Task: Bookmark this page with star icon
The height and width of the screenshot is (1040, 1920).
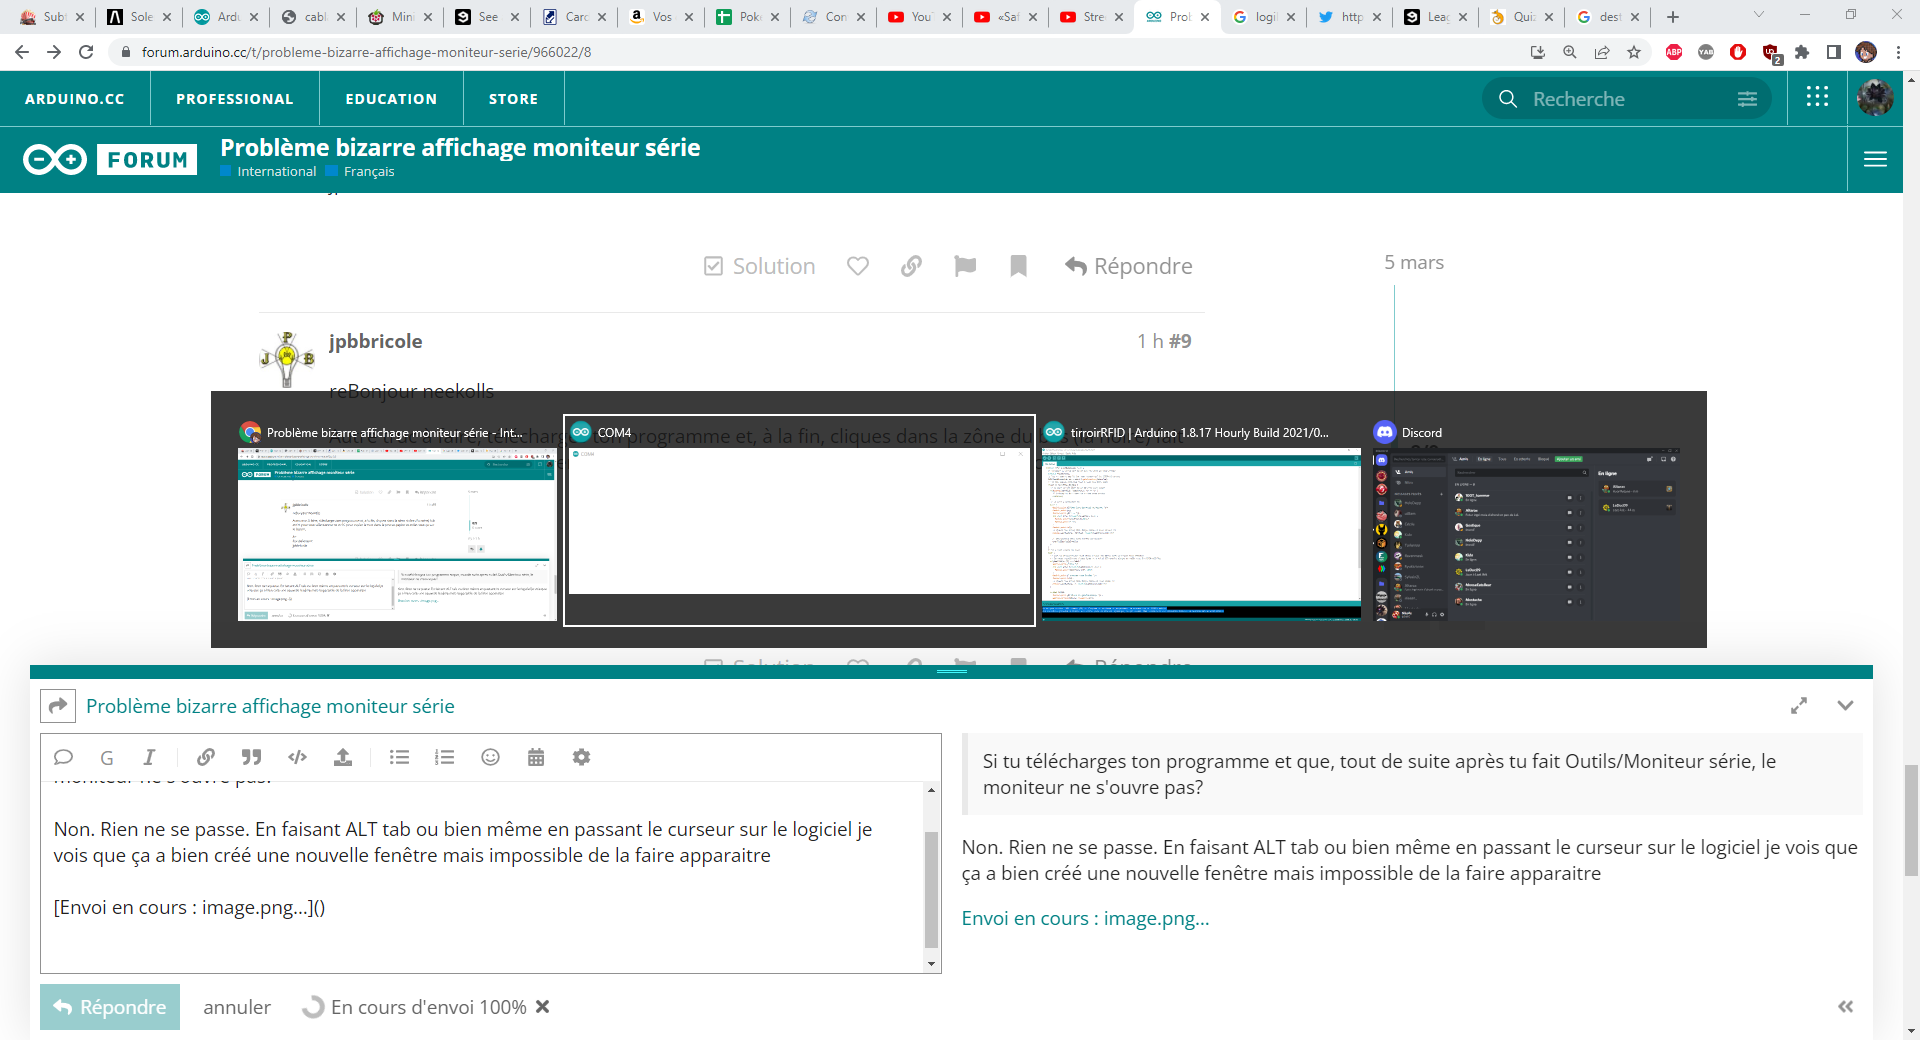Action: [1634, 52]
